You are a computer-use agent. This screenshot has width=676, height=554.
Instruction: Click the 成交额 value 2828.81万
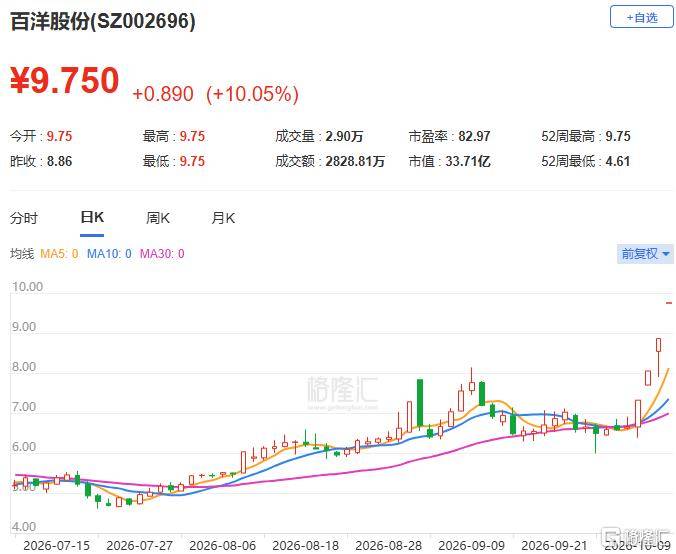(x=355, y=161)
